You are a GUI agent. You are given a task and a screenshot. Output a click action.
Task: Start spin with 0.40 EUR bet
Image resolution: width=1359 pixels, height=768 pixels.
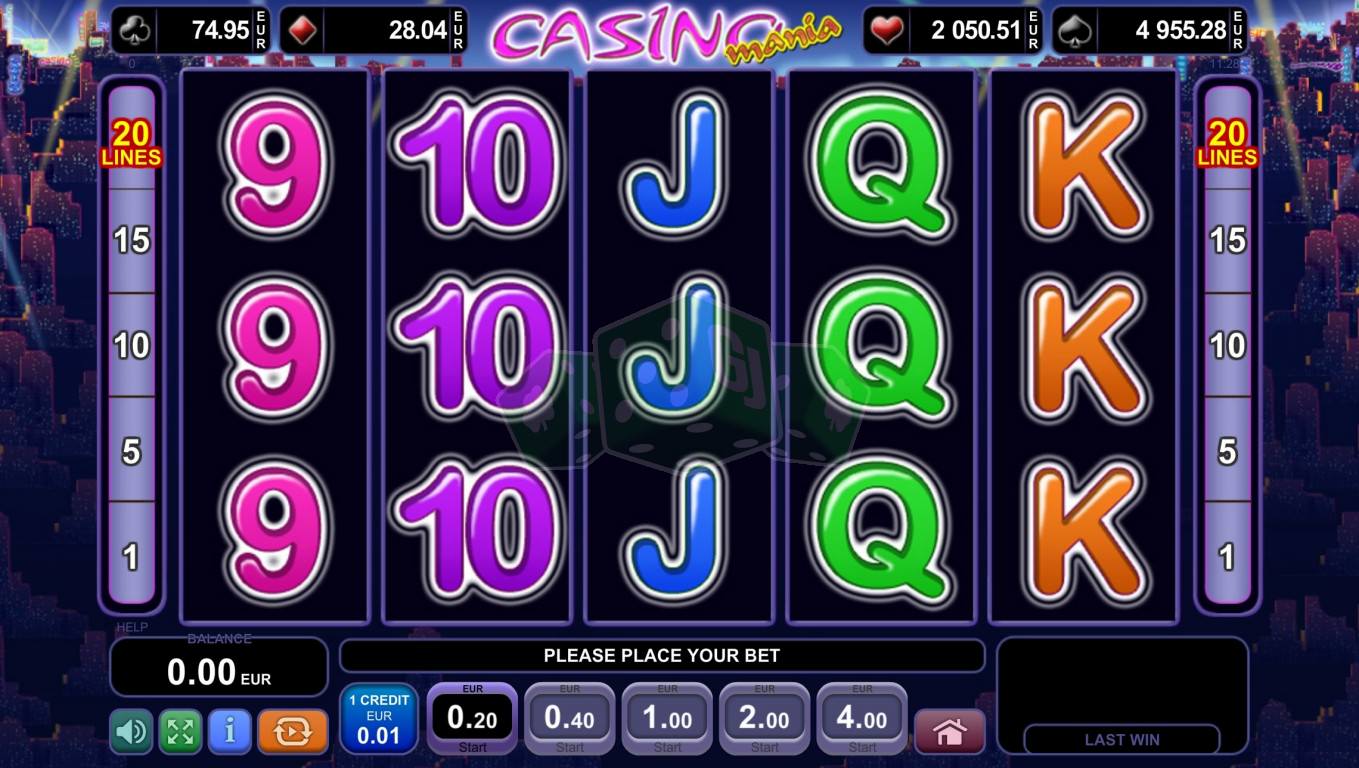[x=569, y=719]
